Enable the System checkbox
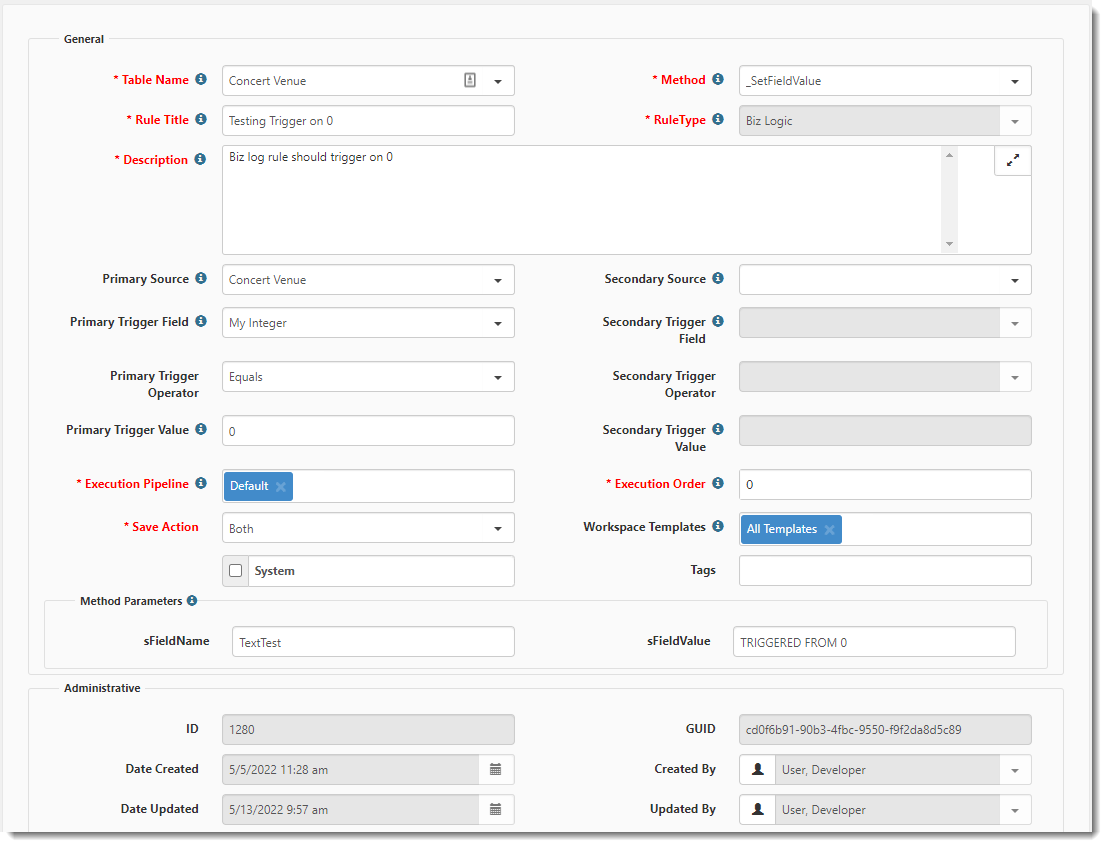This screenshot has width=1107, height=847. pyautogui.click(x=236, y=571)
